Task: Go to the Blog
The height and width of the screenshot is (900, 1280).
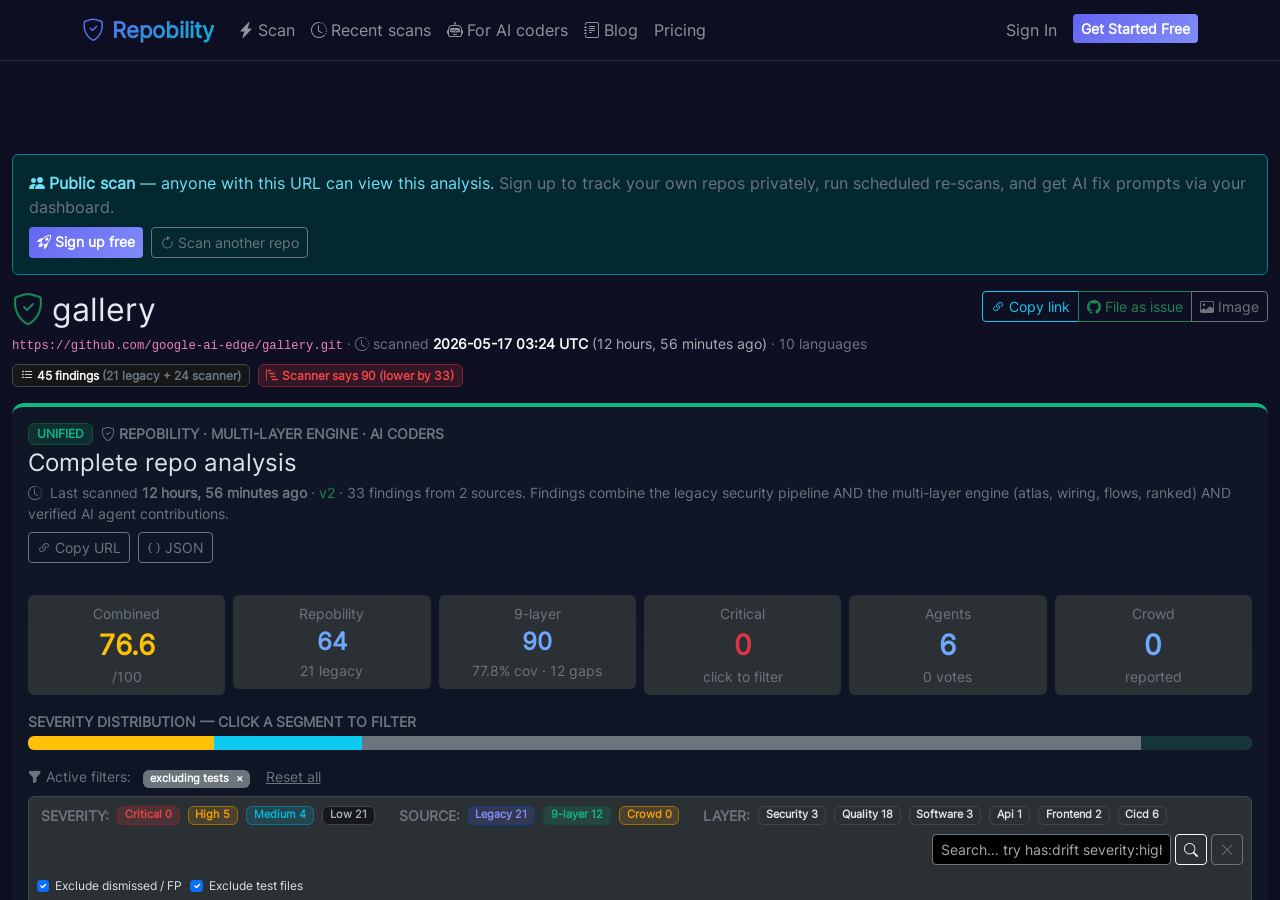Action: point(611,30)
